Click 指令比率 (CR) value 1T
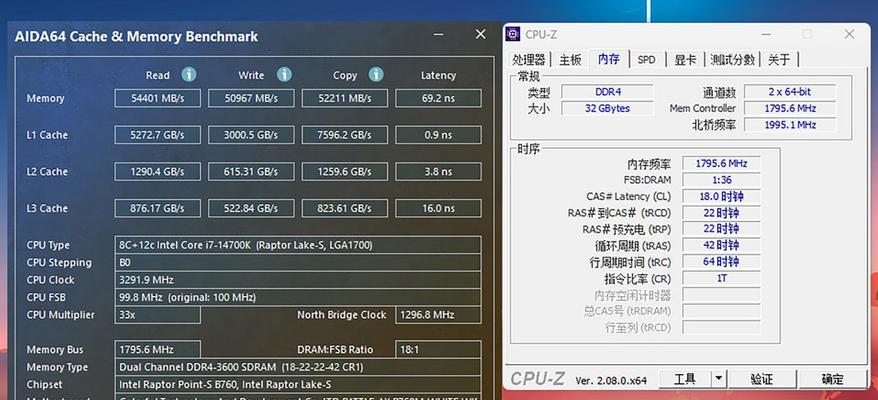The image size is (878, 400). (721, 278)
